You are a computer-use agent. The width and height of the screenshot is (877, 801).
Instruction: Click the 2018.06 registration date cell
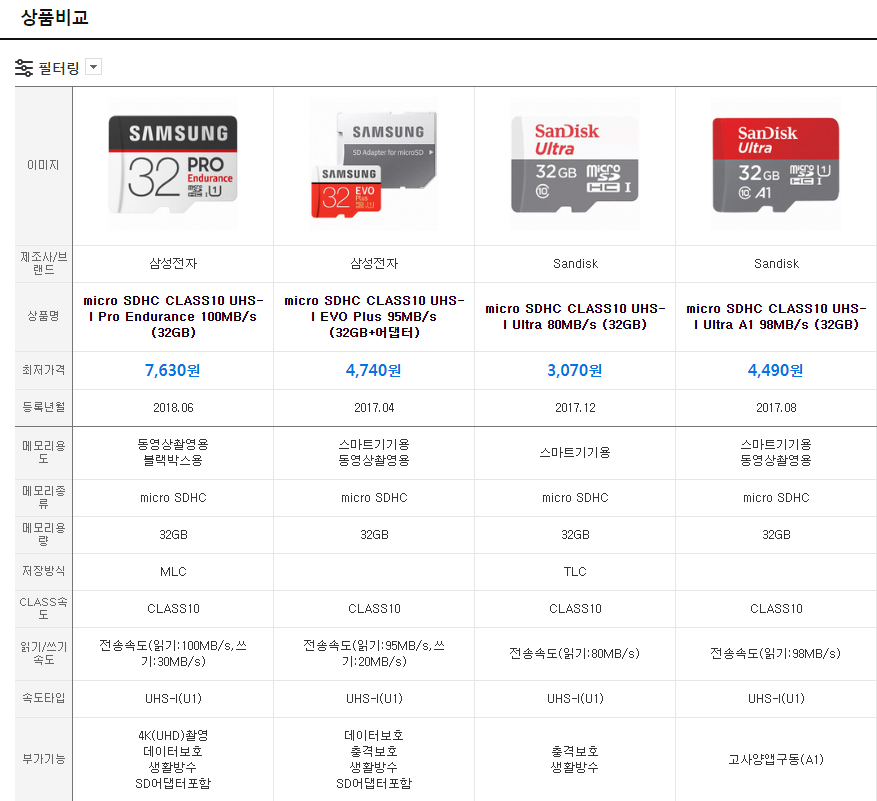[173, 408]
